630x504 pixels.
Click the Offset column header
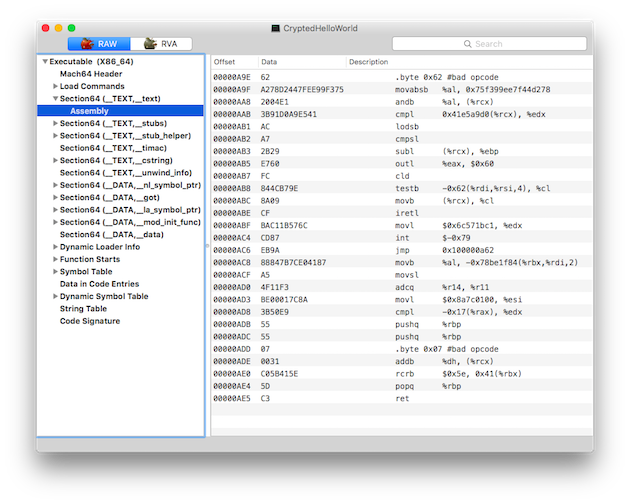235,62
